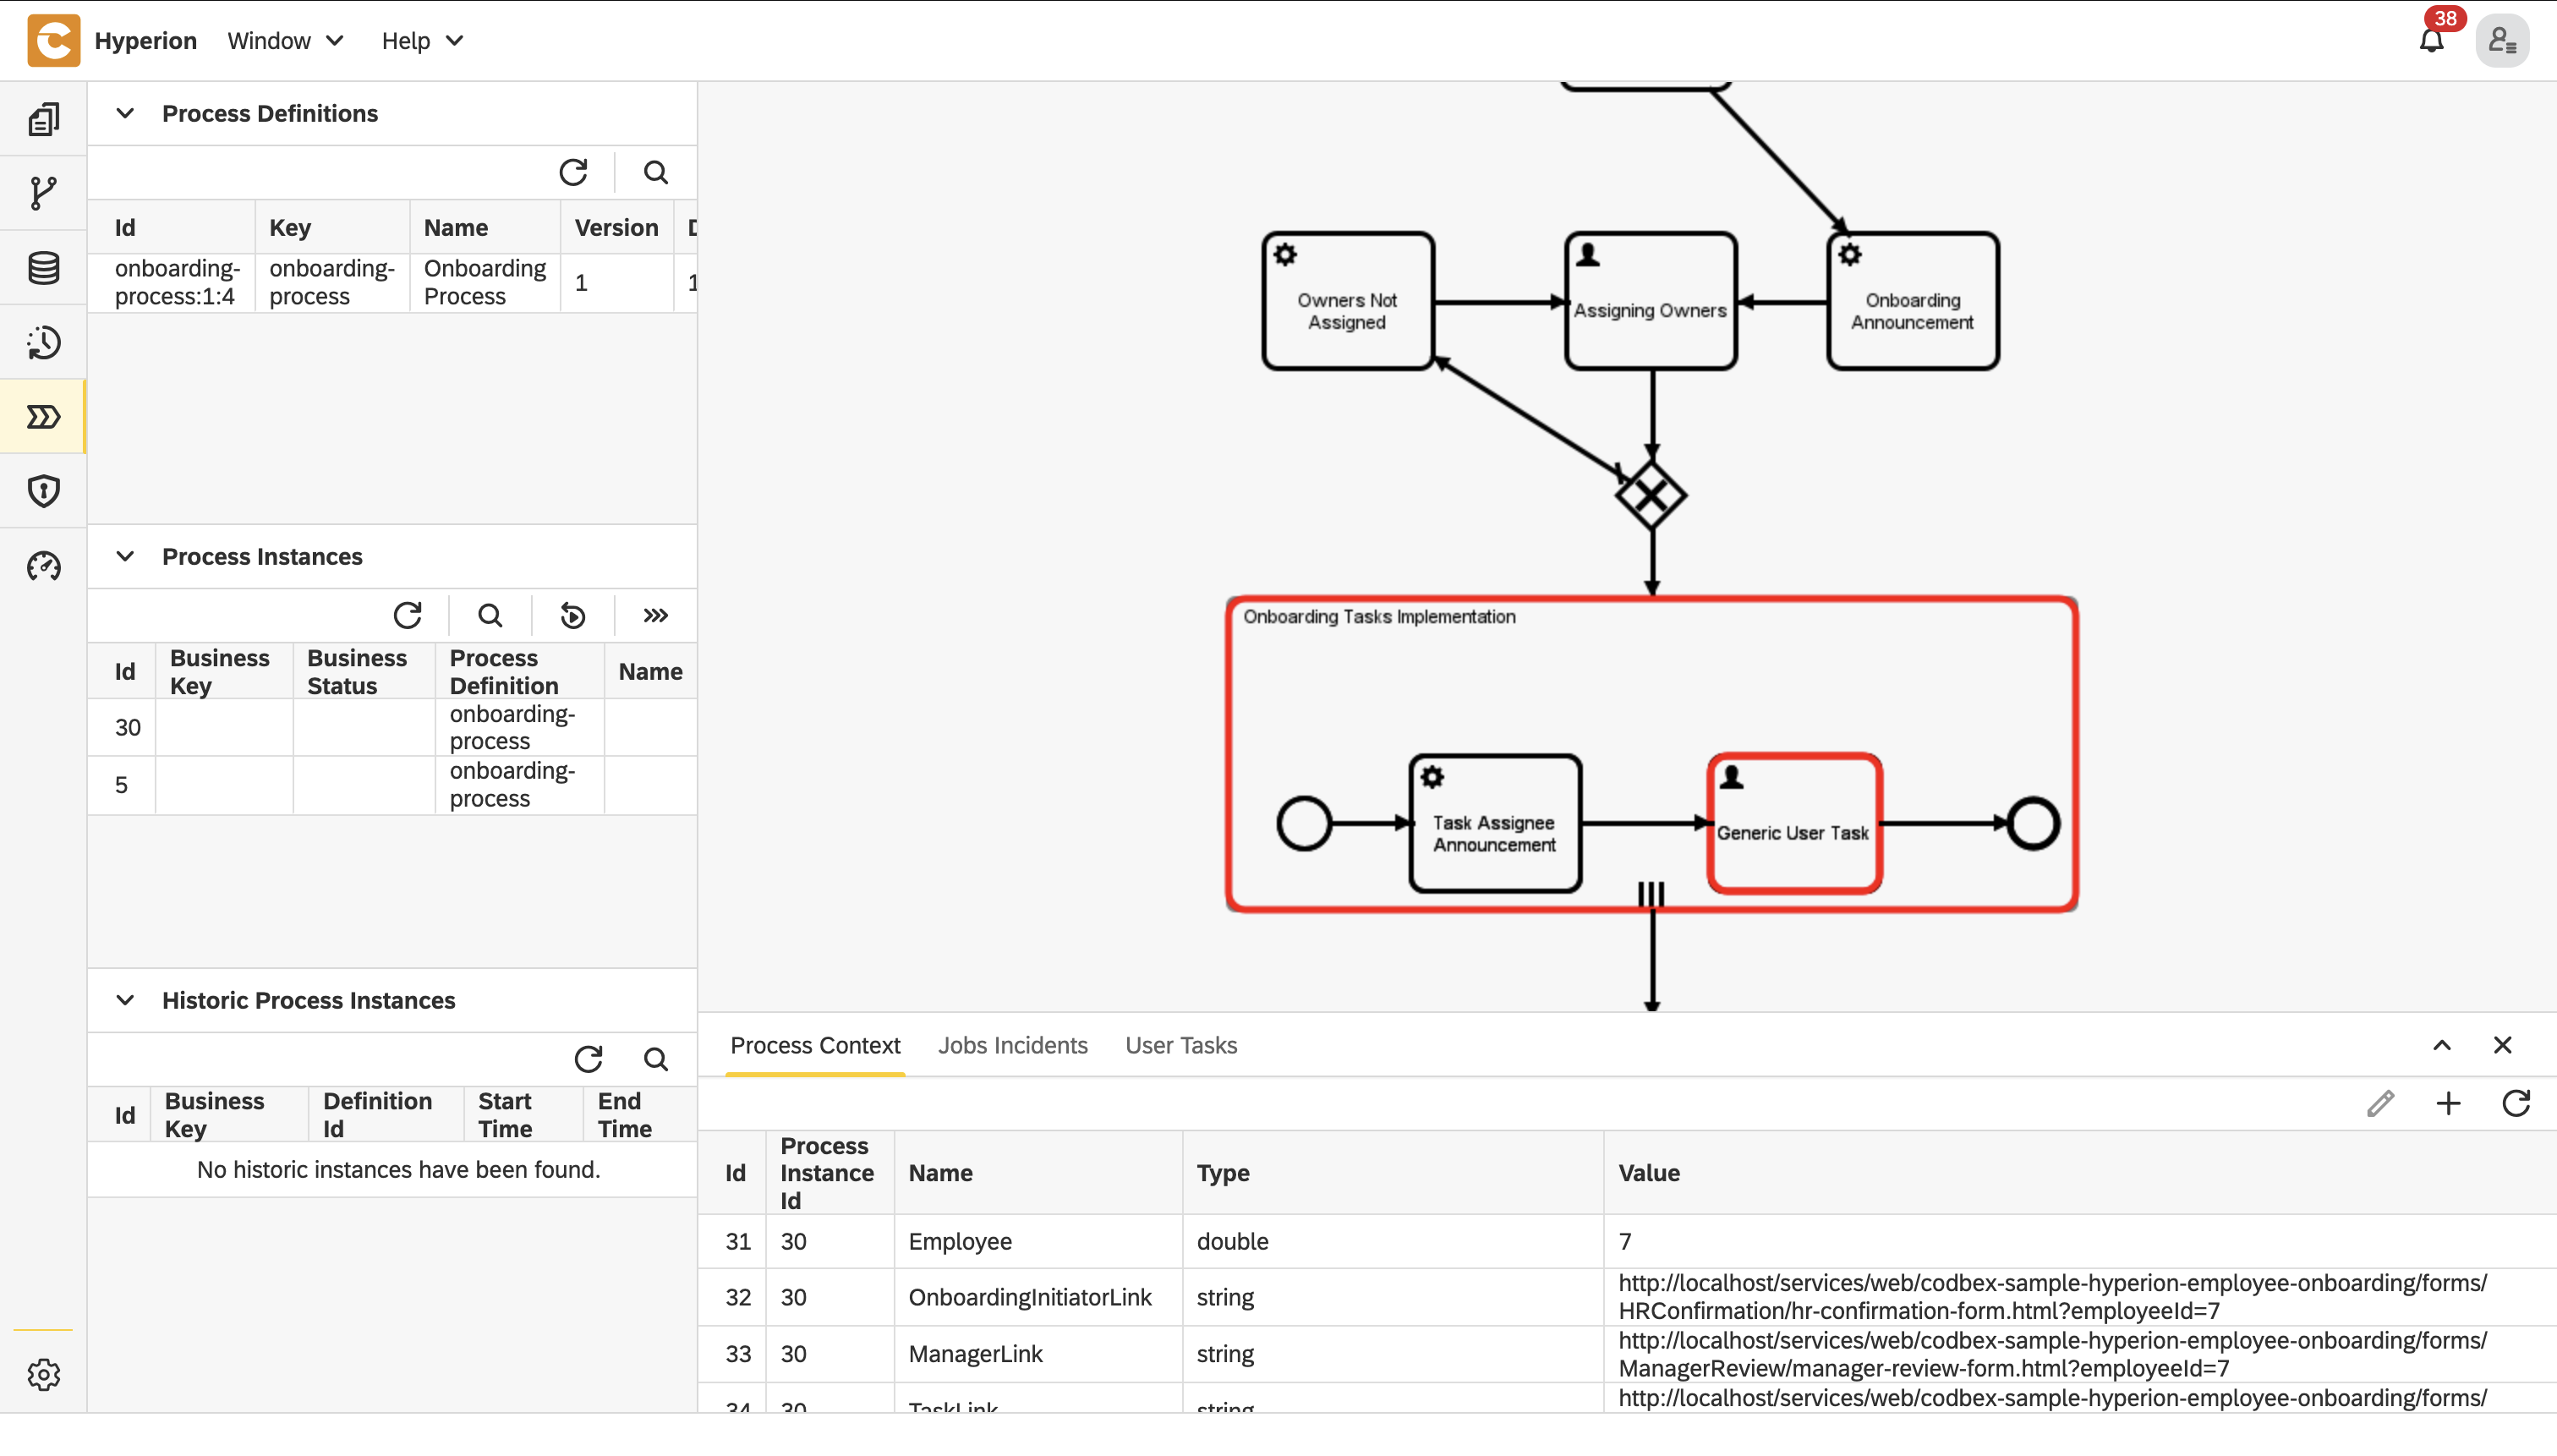Collapse the Process Instances section
Viewport: 2557px width, 1456px height.
coord(125,556)
